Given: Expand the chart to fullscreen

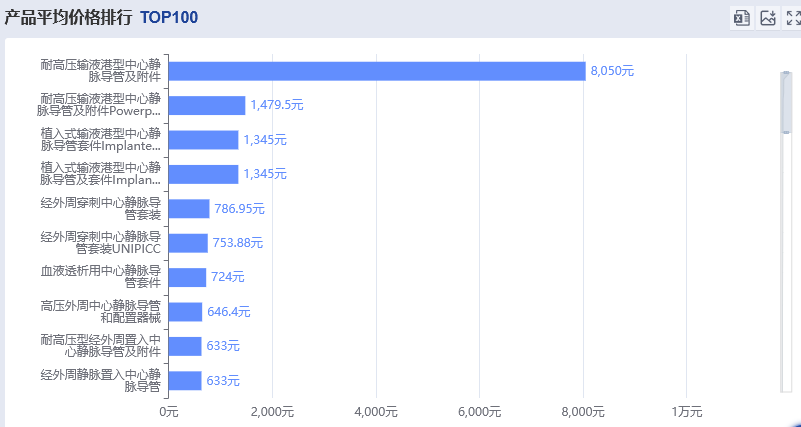Looking at the screenshot, I should (x=793, y=18).
